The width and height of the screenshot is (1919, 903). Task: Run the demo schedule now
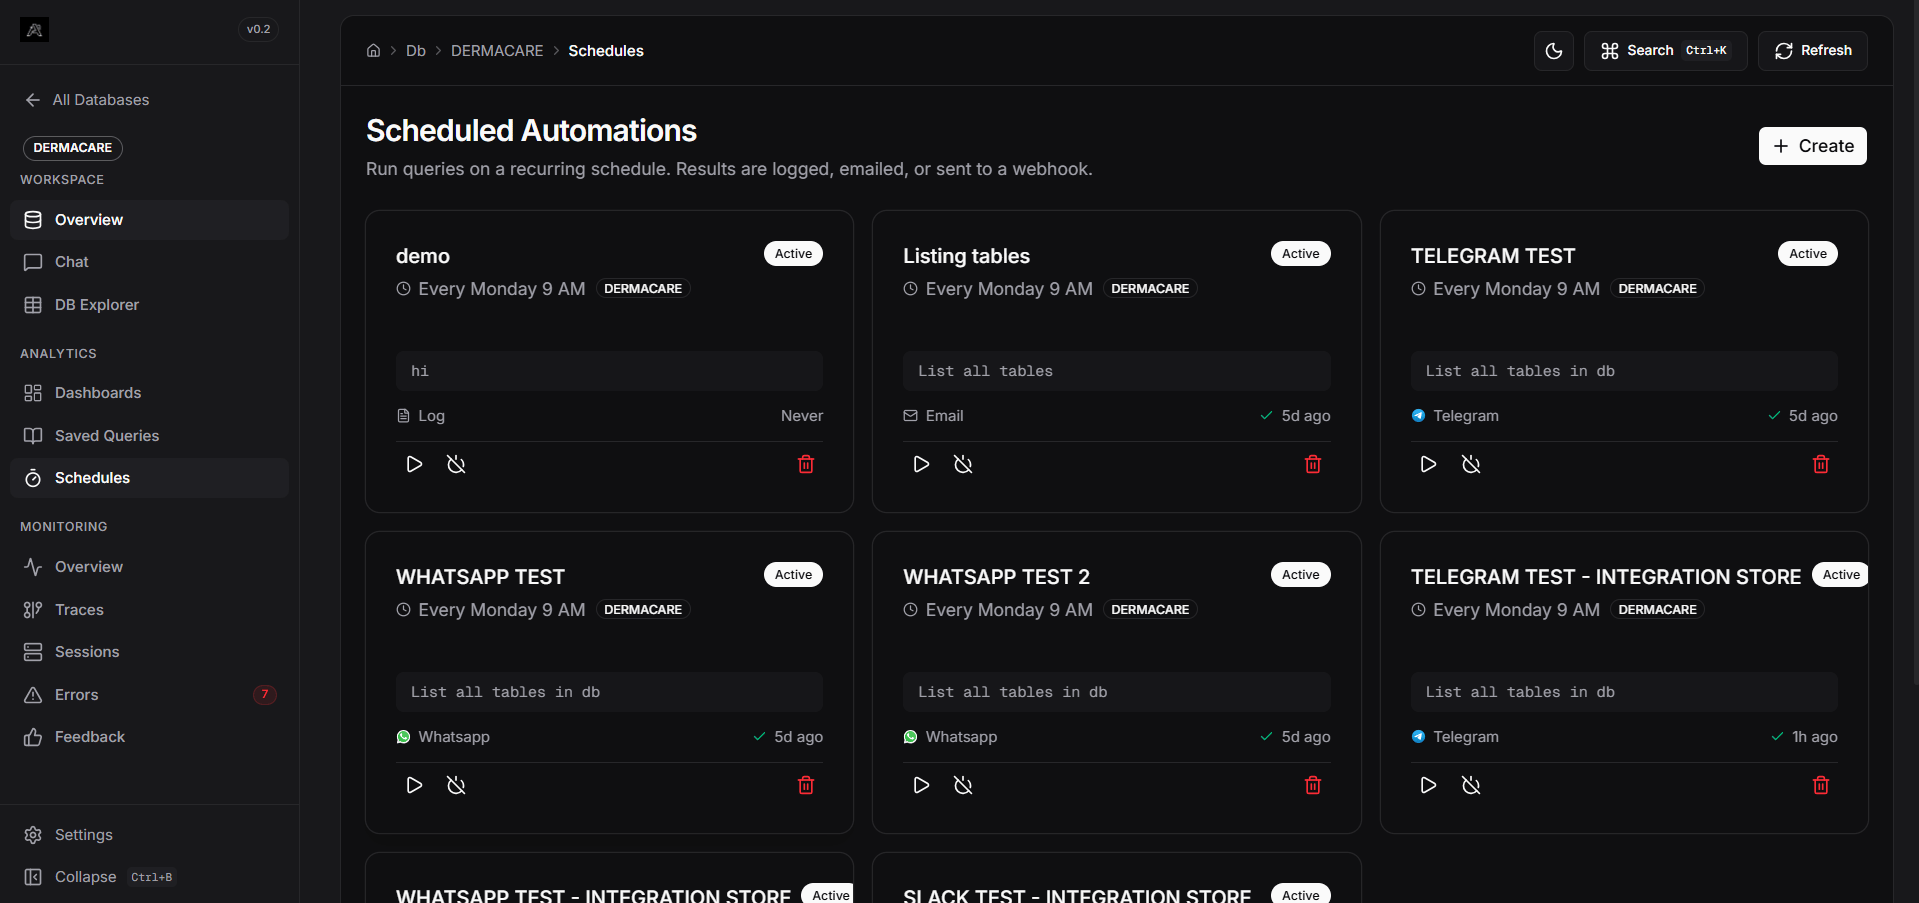[414, 464]
